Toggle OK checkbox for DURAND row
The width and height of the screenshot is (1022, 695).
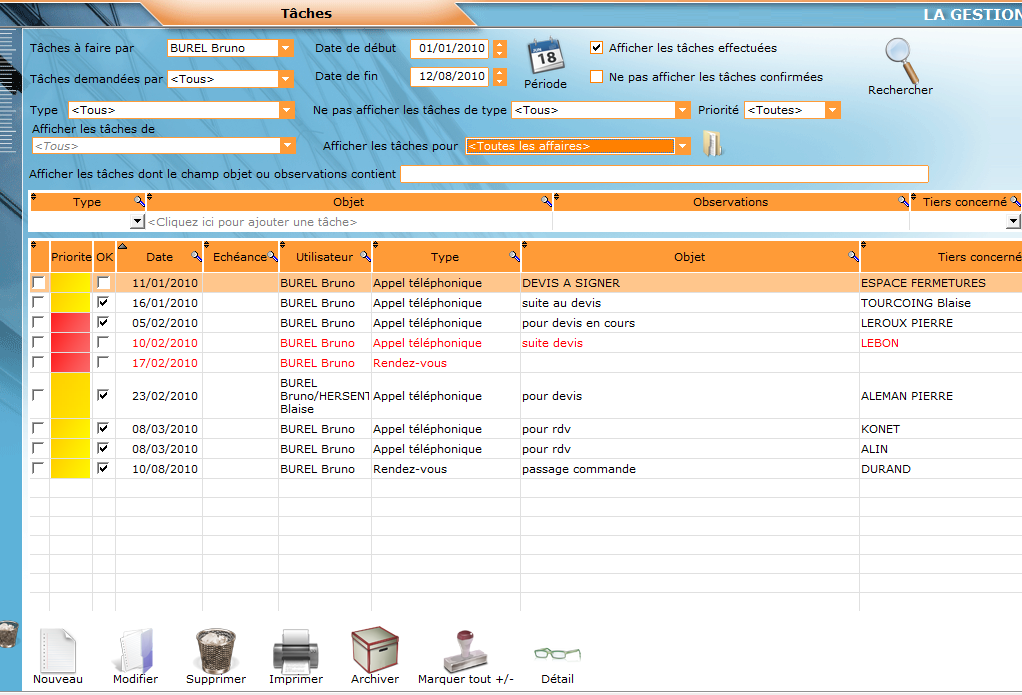(x=104, y=467)
